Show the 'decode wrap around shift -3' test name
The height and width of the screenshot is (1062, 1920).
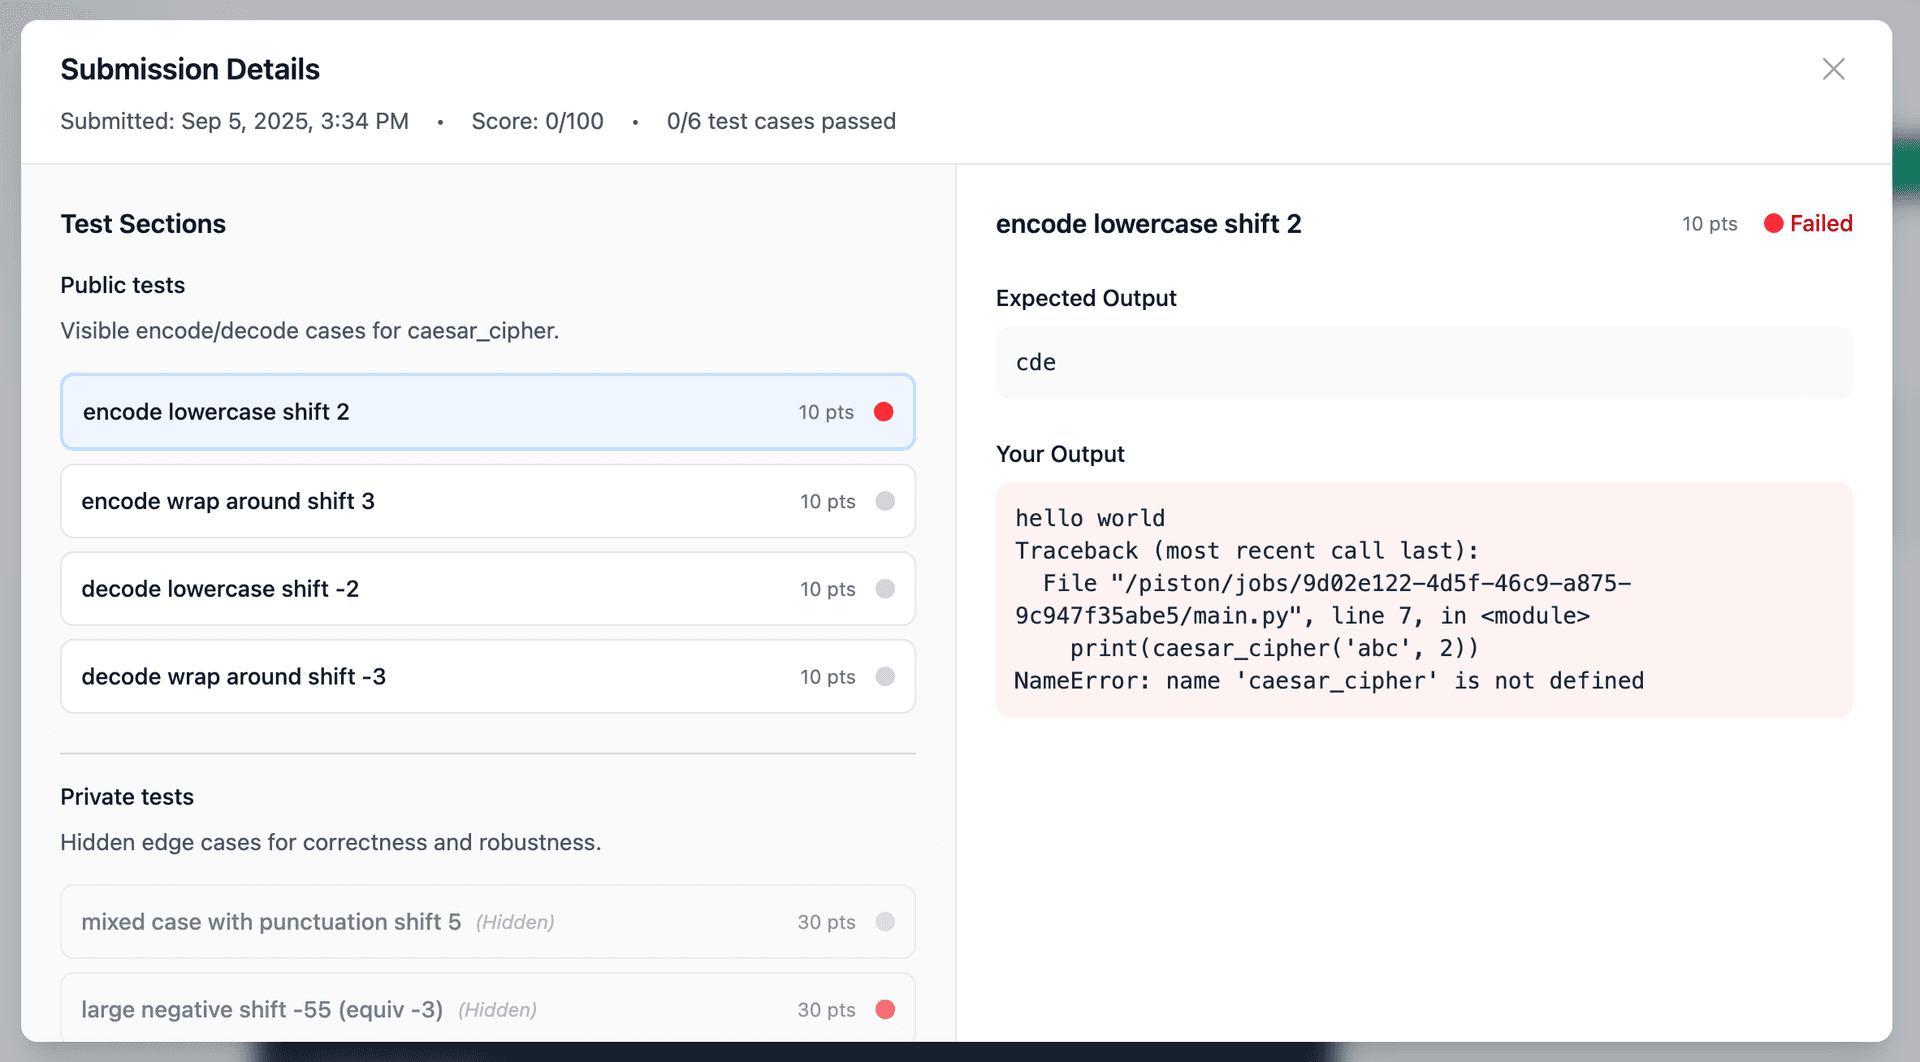tap(233, 677)
